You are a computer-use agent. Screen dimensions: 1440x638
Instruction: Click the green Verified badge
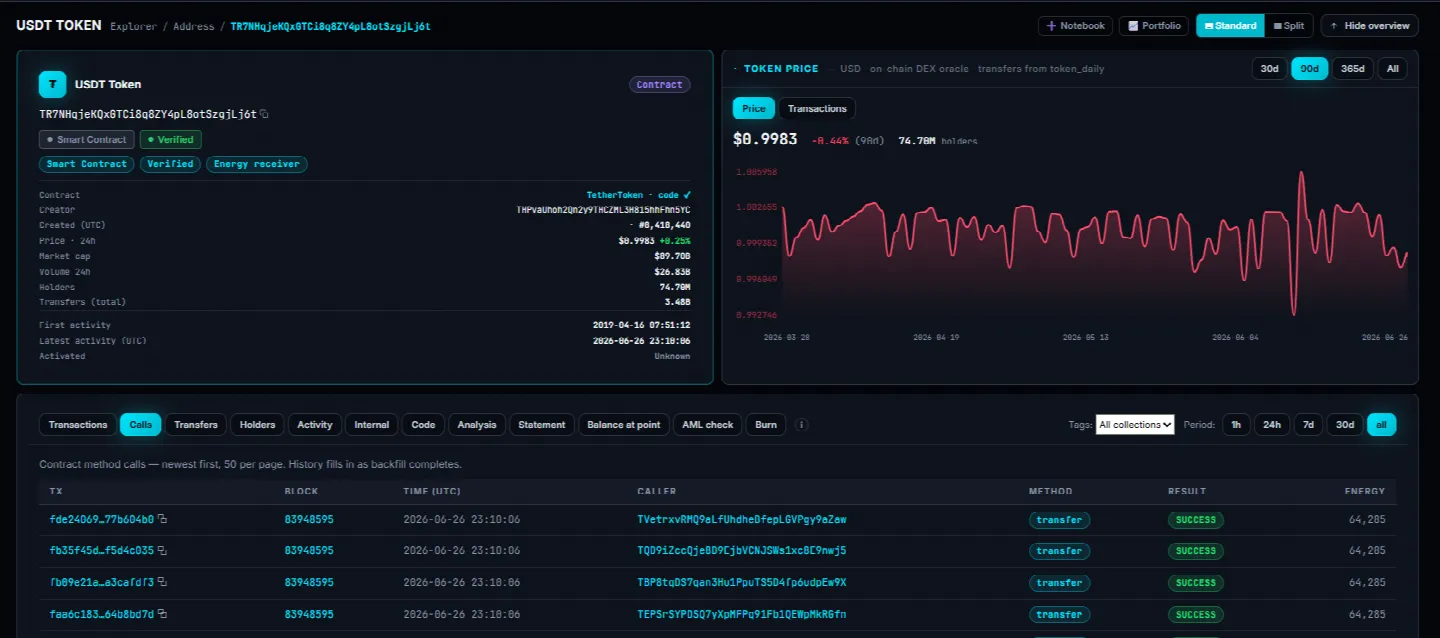pyautogui.click(x=171, y=140)
